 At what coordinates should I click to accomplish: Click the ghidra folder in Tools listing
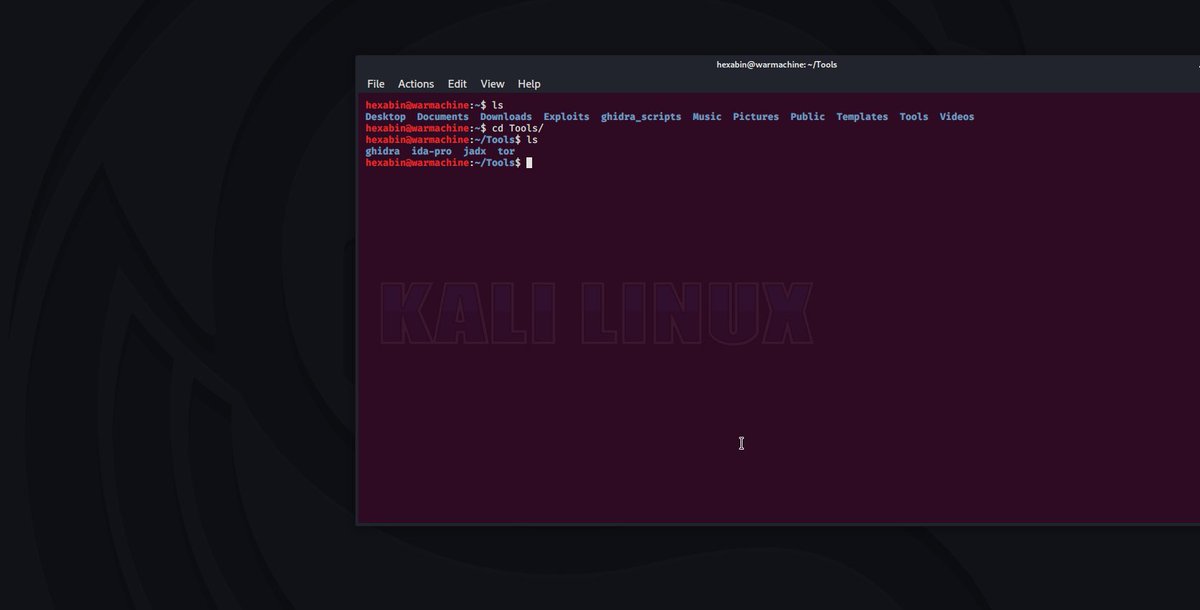(383, 151)
